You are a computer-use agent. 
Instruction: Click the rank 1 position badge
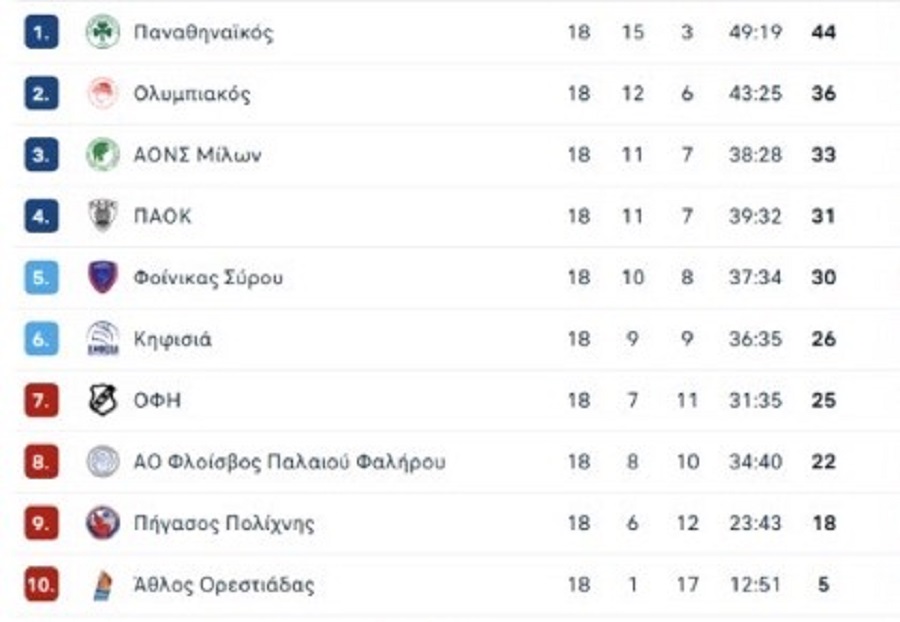(x=41, y=32)
